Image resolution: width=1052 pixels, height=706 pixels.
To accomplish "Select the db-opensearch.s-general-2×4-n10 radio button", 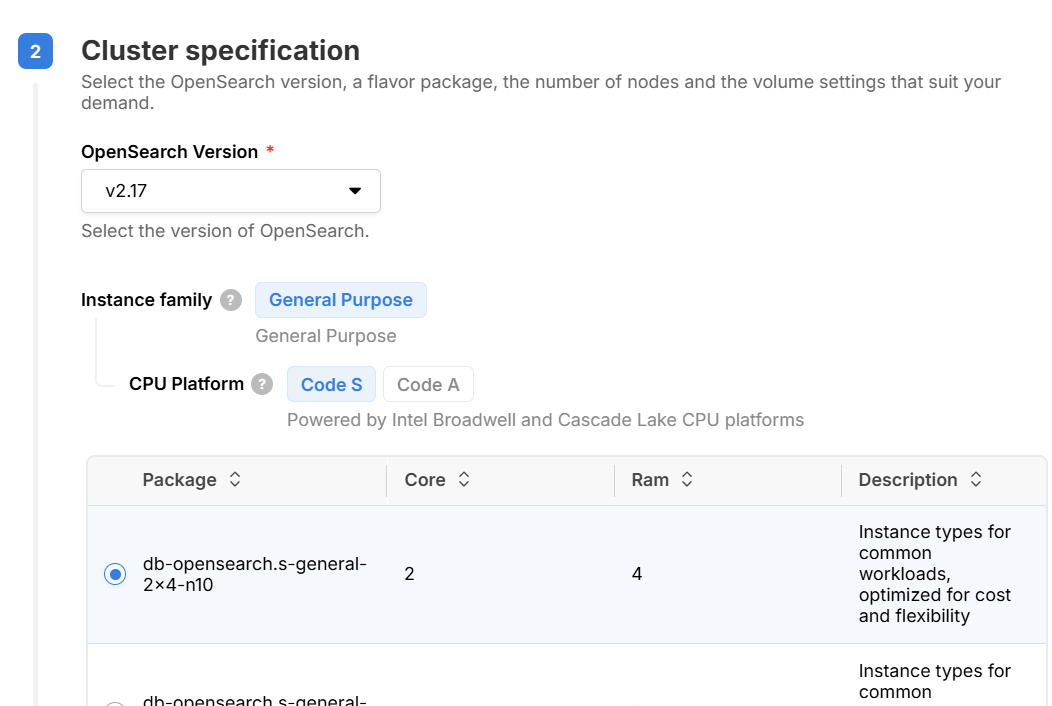I will [x=115, y=574].
